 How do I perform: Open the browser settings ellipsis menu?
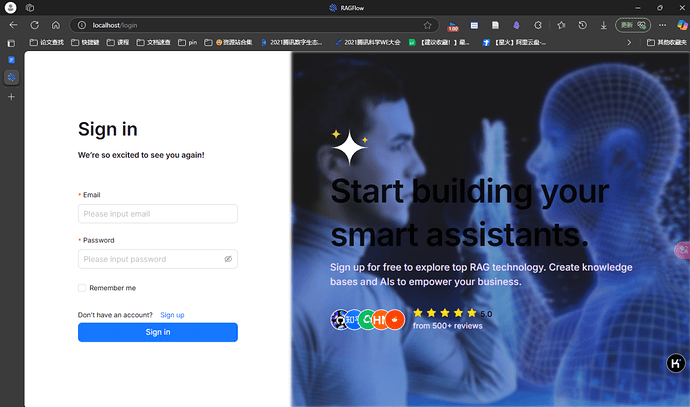click(x=662, y=25)
